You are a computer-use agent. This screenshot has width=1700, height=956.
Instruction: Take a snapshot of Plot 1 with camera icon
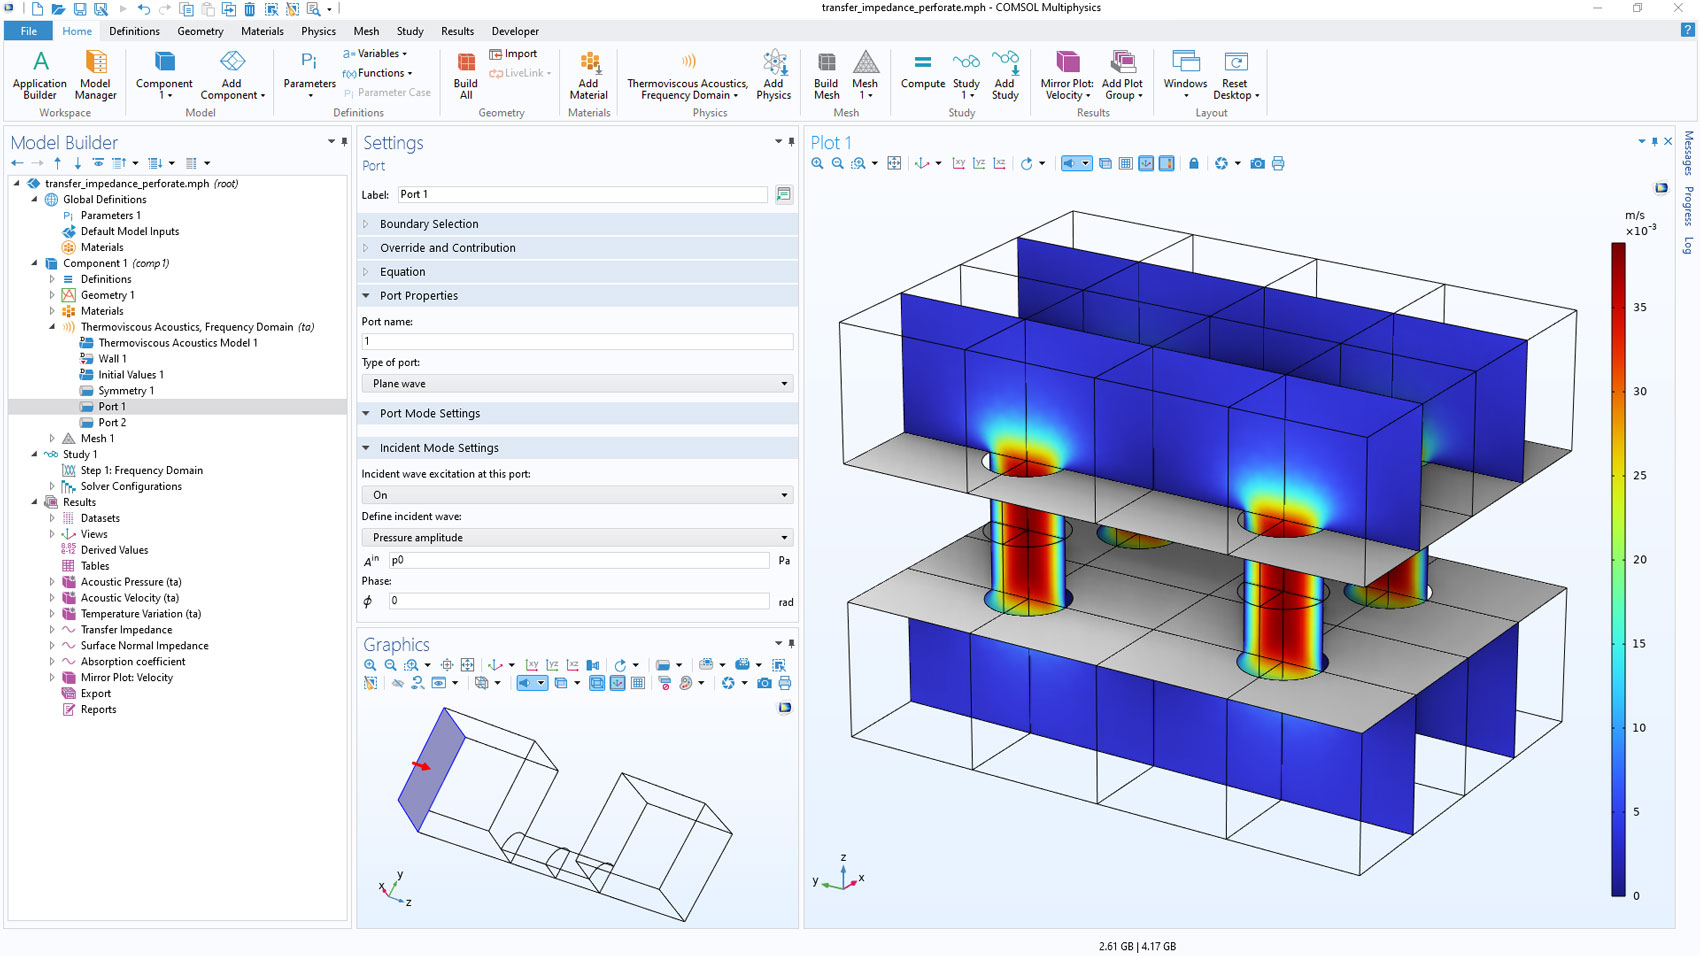(1257, 164)
